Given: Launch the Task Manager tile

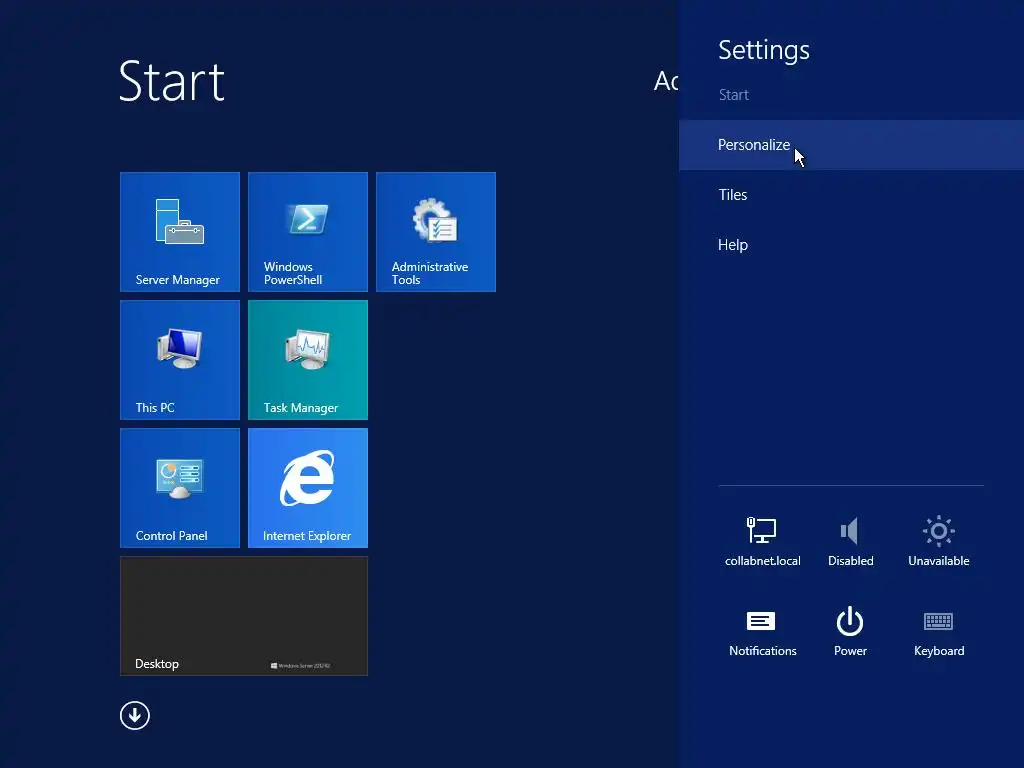Looking at the screenshot, I should (x=308, y=360).
